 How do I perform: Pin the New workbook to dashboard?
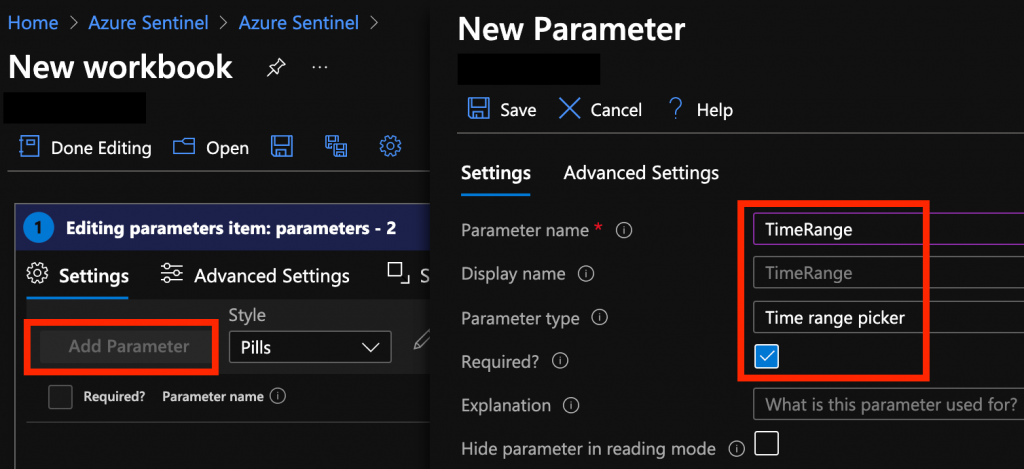tap(276, 67)
